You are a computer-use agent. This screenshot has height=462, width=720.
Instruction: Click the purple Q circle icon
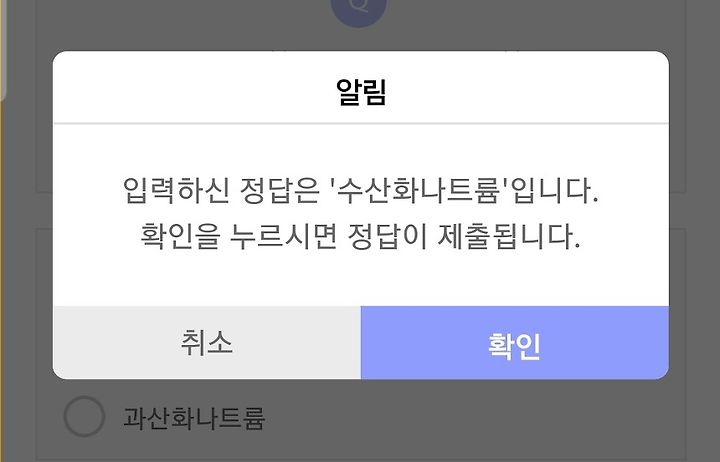pos(359,11)
